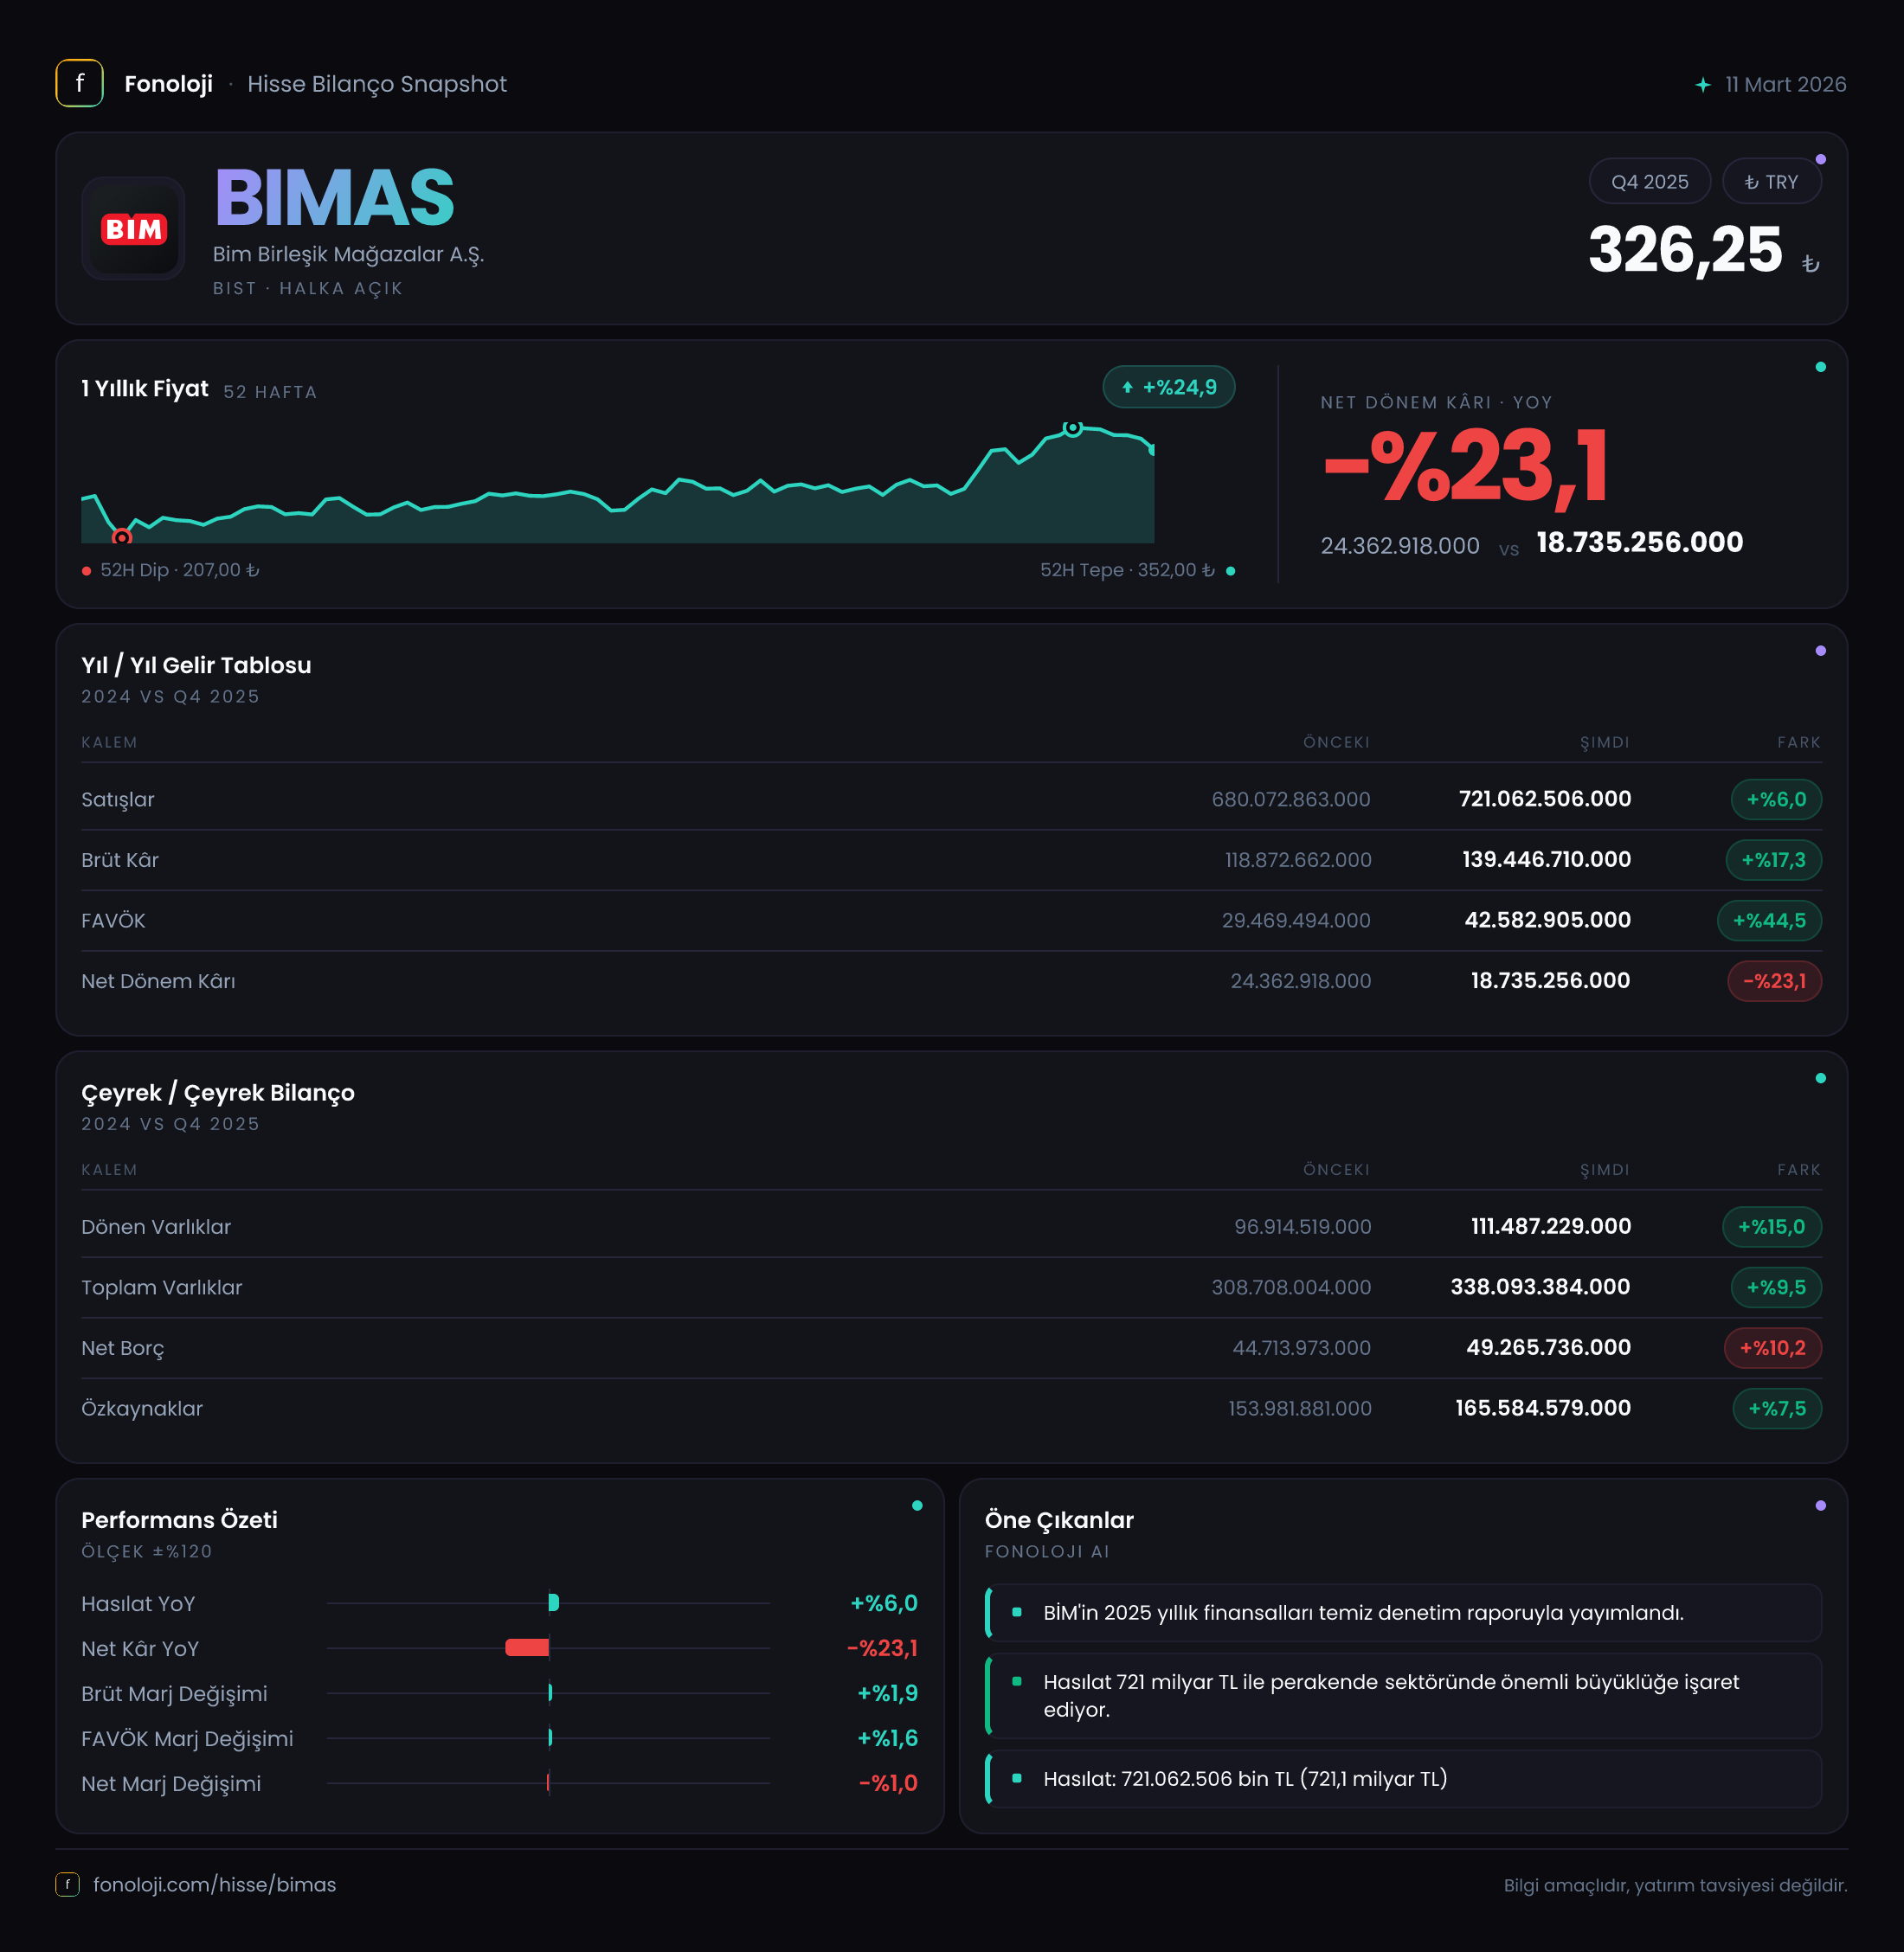Click the 'Çeyrek / Çeyrek Bilanço' heading
Screen dimensions: 1904x1952
click(x=218, y=1092)
